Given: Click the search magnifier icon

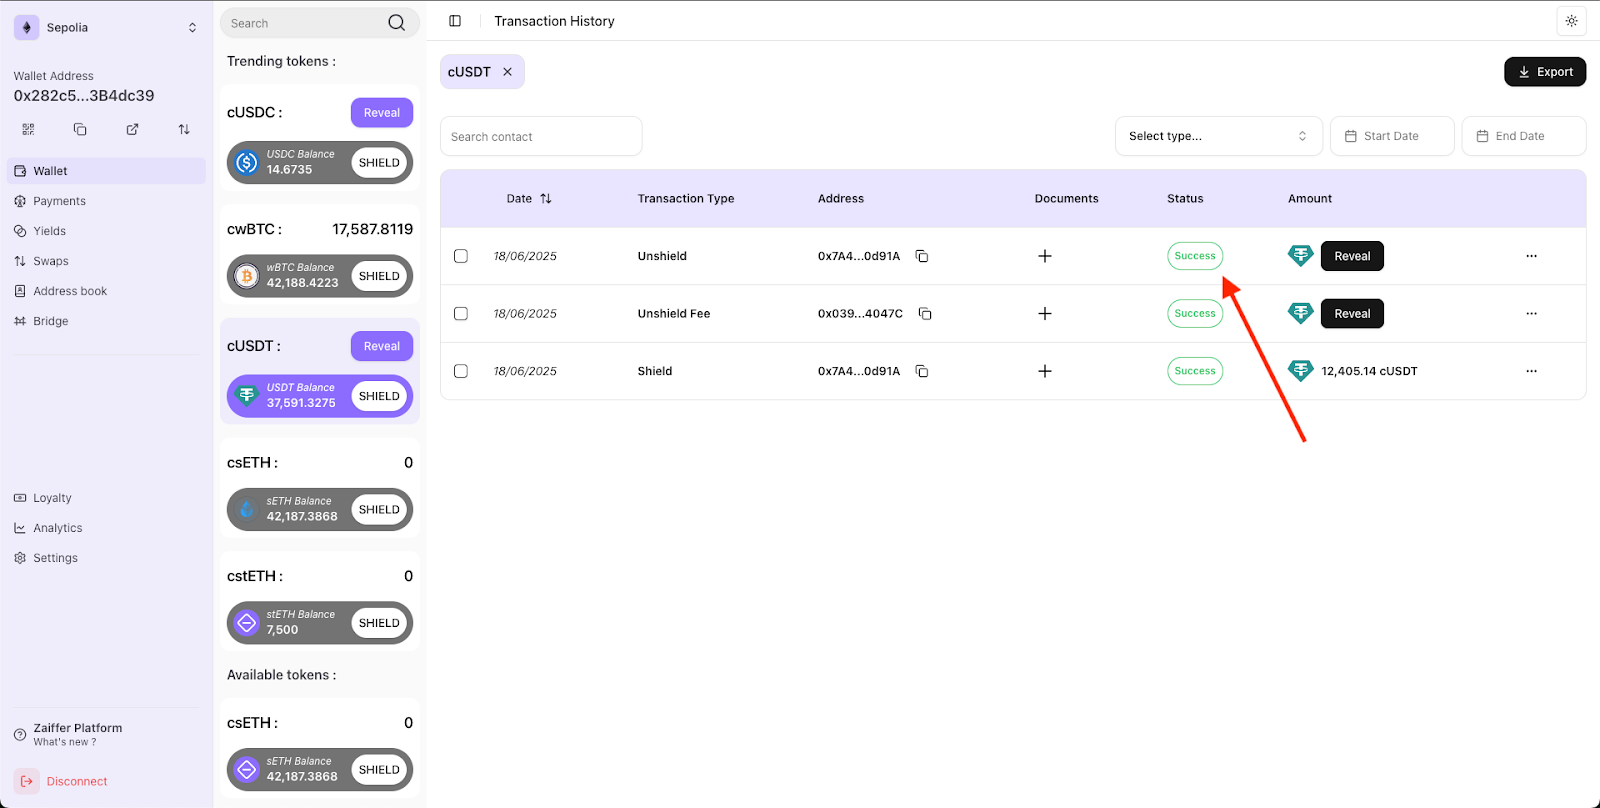Looking at the screenshot, I should click(x=397, y=23).
